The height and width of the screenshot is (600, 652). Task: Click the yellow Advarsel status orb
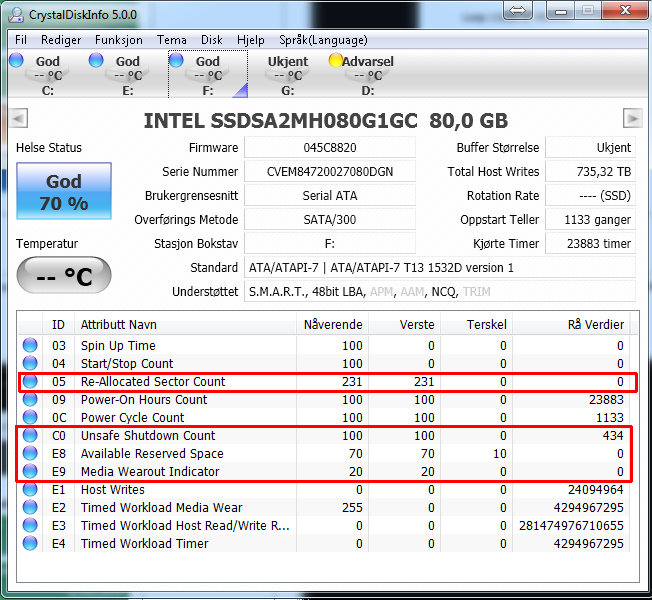pos(335,60)
